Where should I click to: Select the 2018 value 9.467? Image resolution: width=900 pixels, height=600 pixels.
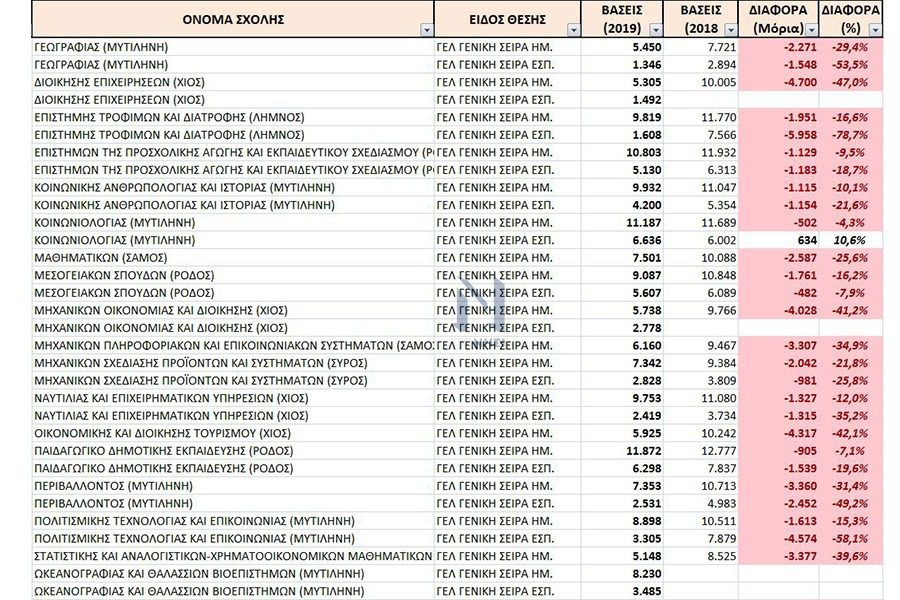(701, 346)
